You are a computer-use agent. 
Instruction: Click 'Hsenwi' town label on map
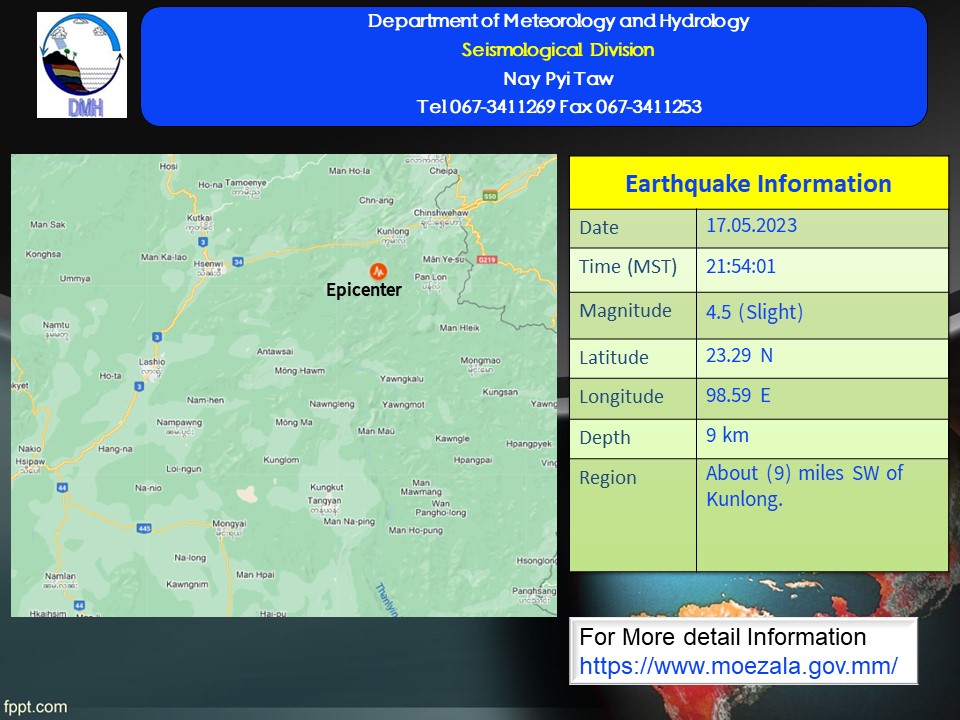click(x=208, y=263)
